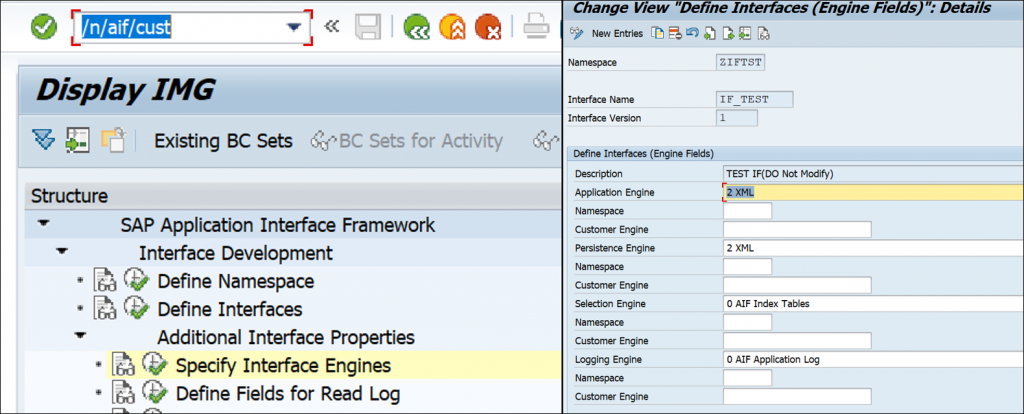Execute the Define Namespace activity clock icon
1024x414 pixels.
(x=137, y=281)
